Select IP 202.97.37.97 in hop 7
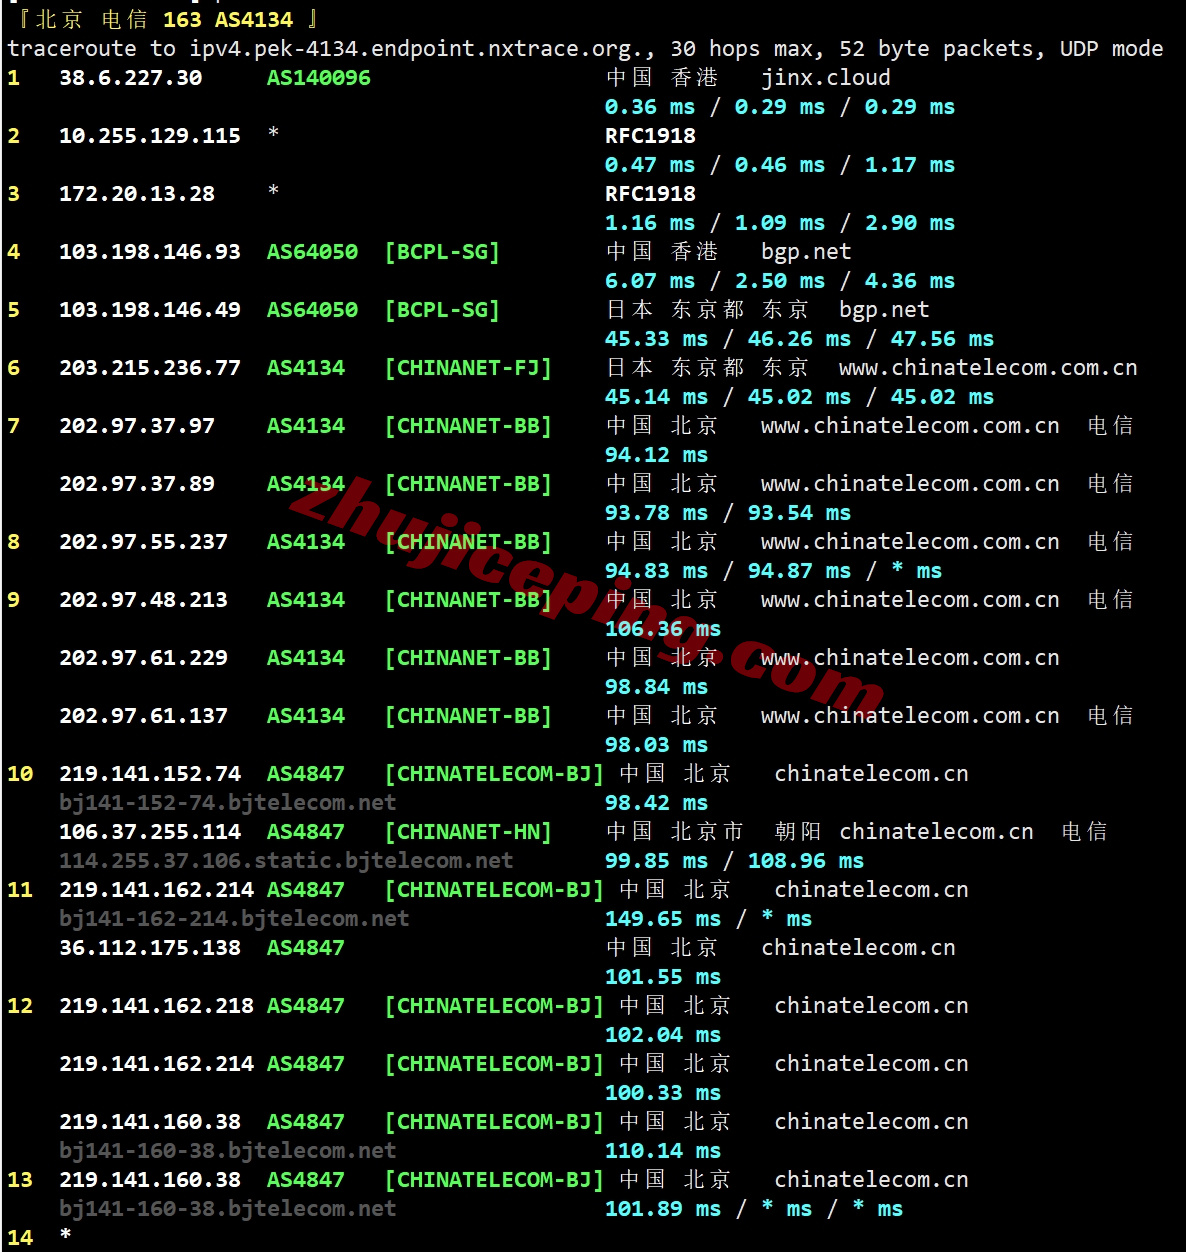 [x=137, y=426]
